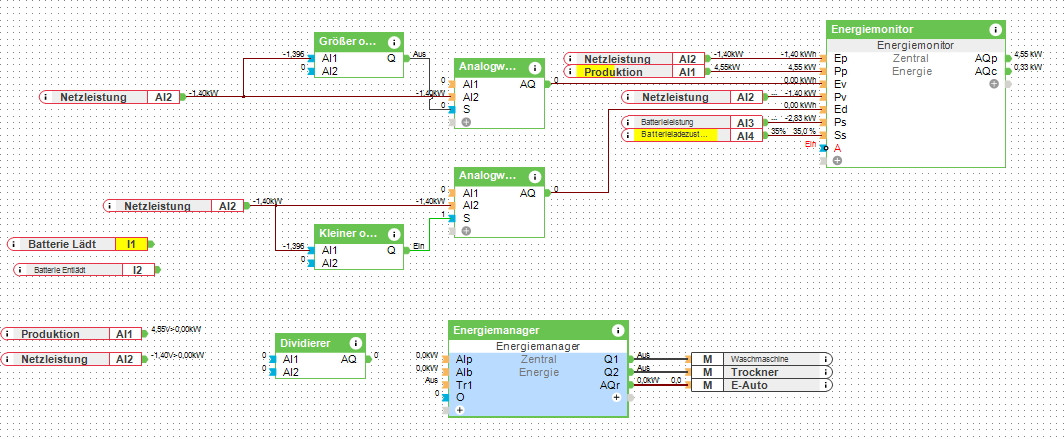1064x439 pixels.
Task: Click yellow highlighted Batterieladezustand input label
Action: click(675, 134)
